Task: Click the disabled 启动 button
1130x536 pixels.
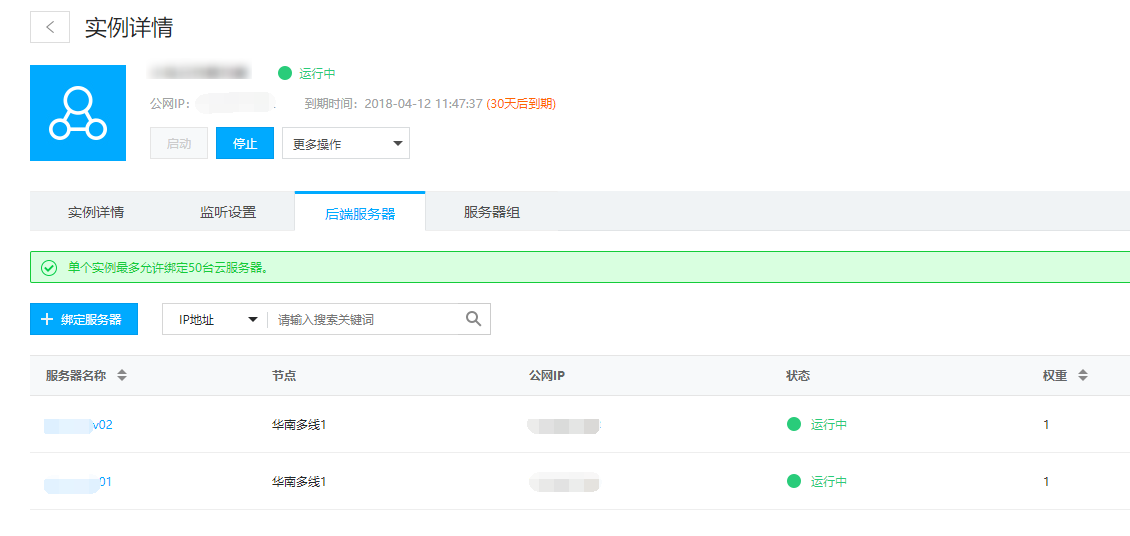Action: click(x=179, y=143)
